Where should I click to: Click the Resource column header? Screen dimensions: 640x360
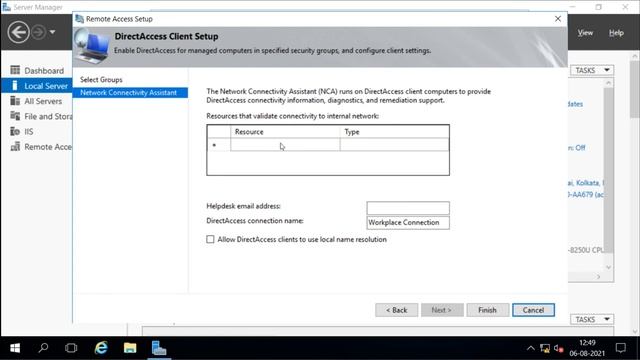point(285,132)
